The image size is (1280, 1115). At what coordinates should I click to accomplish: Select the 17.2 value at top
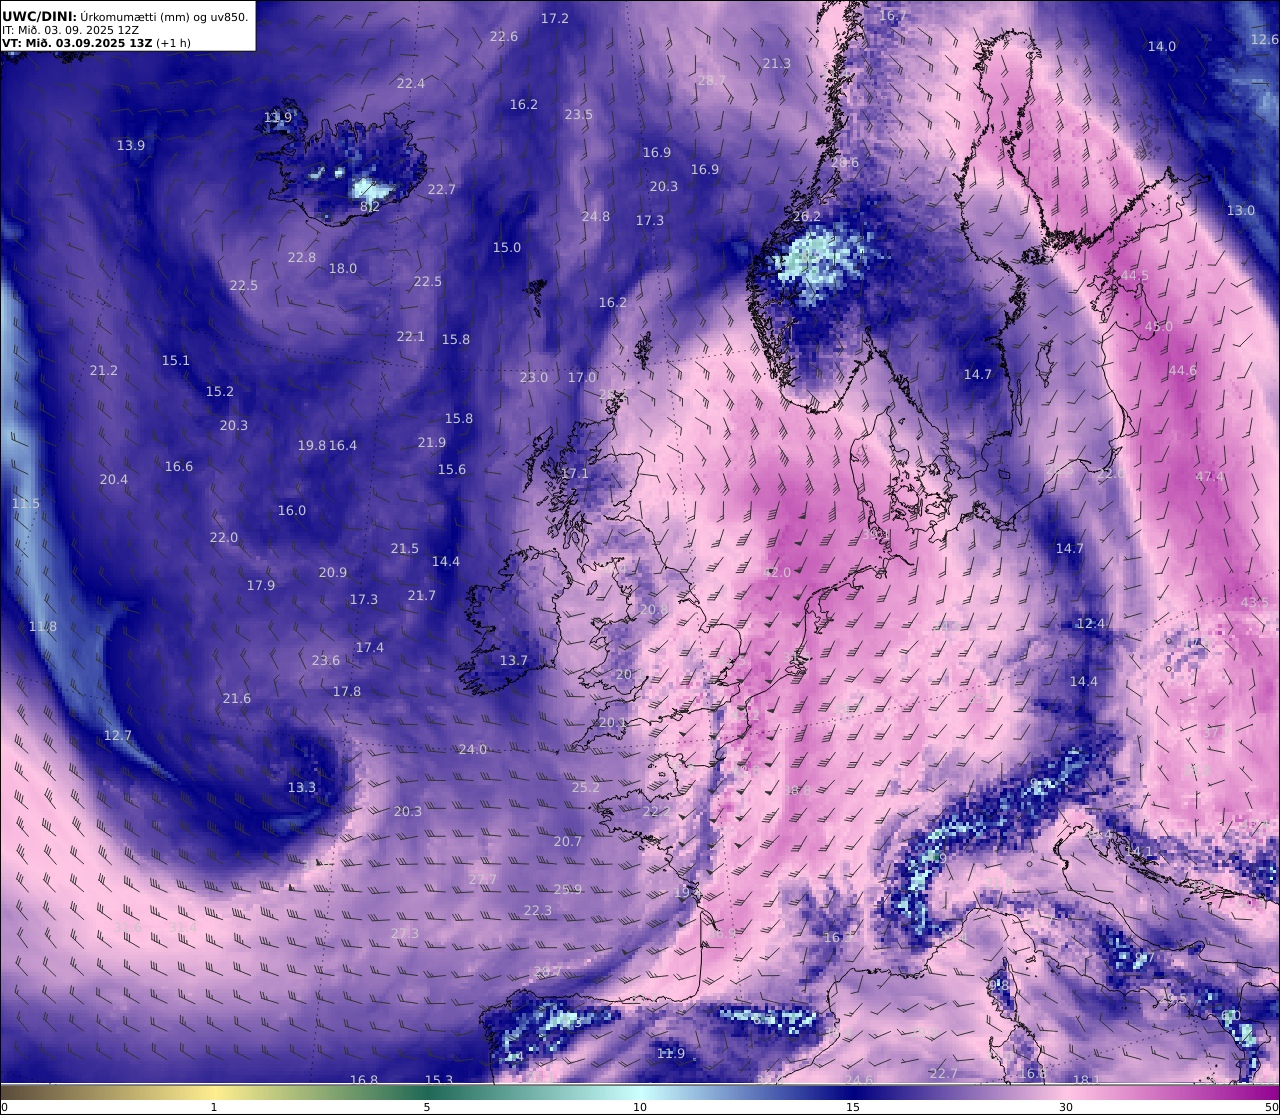(555, 18)
